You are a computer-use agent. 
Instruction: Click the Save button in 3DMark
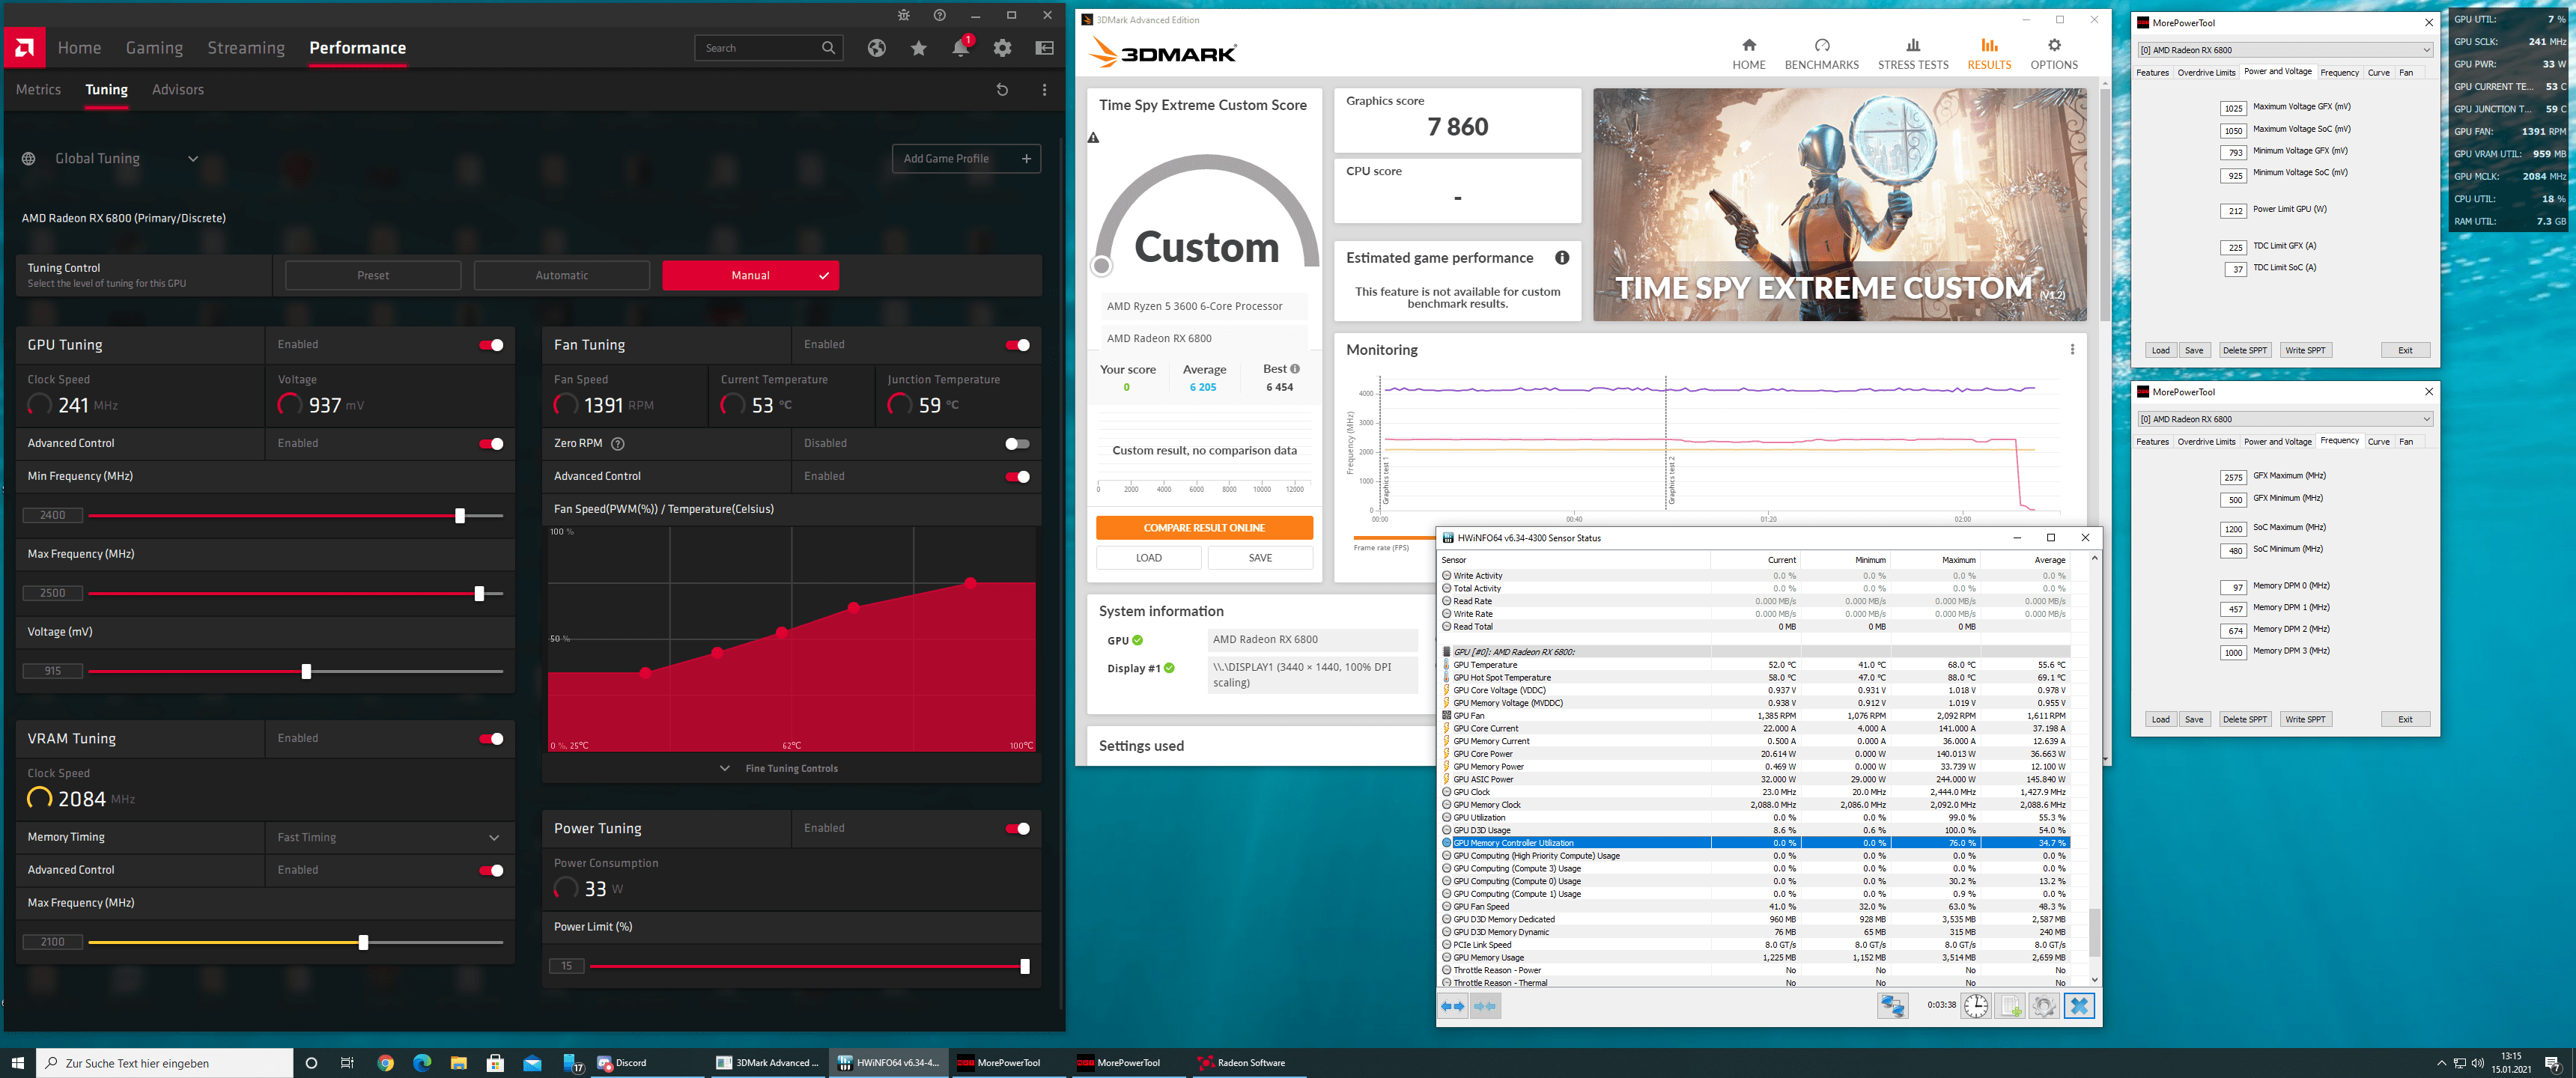[x=1260, y=558]
